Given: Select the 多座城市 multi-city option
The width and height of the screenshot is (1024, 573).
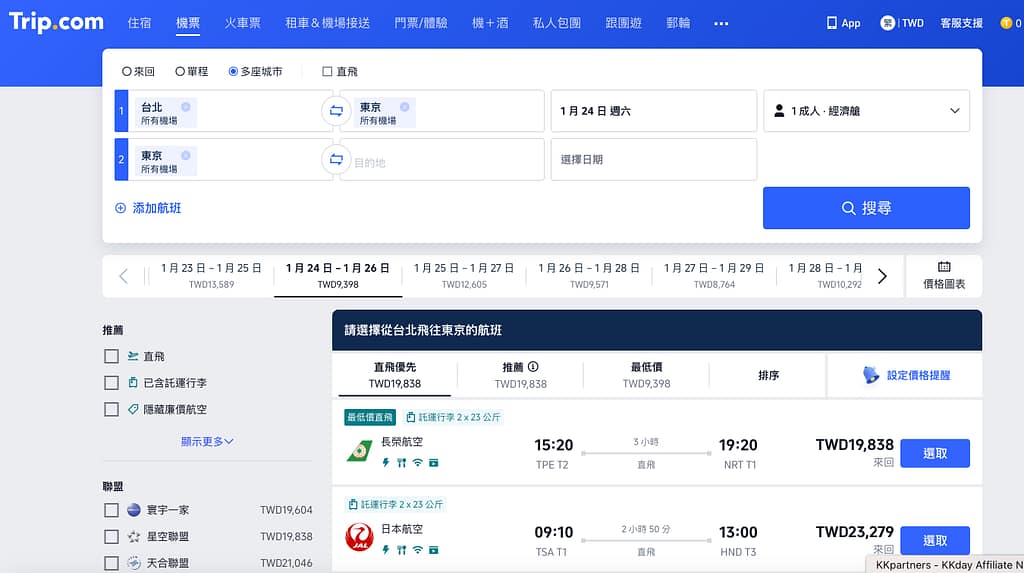Looking at the screenshot, I should pos(255,71).
